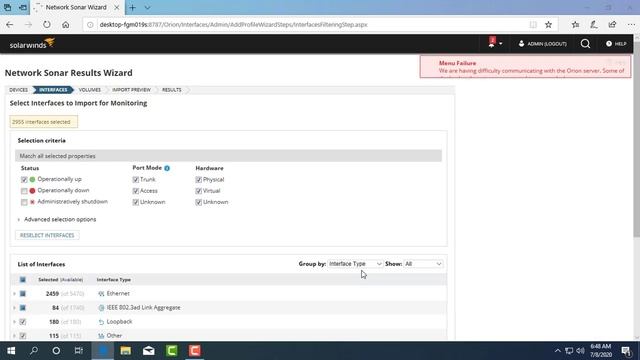The width and height of the screenshot is (640, 360).
Task: Open Windows taskbar search
Action: 34,351
